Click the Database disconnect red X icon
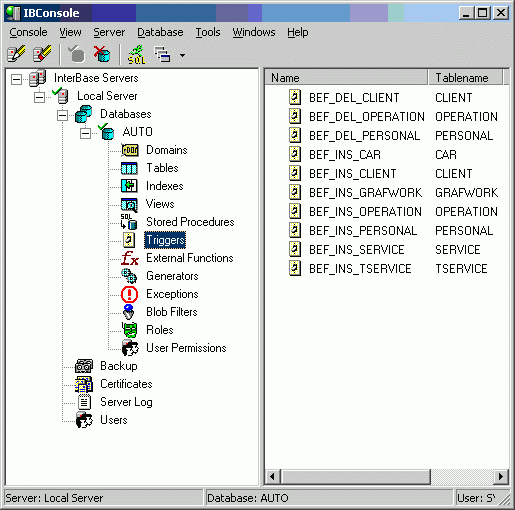Screen dimensions: 515x510 tap(102, 54)
